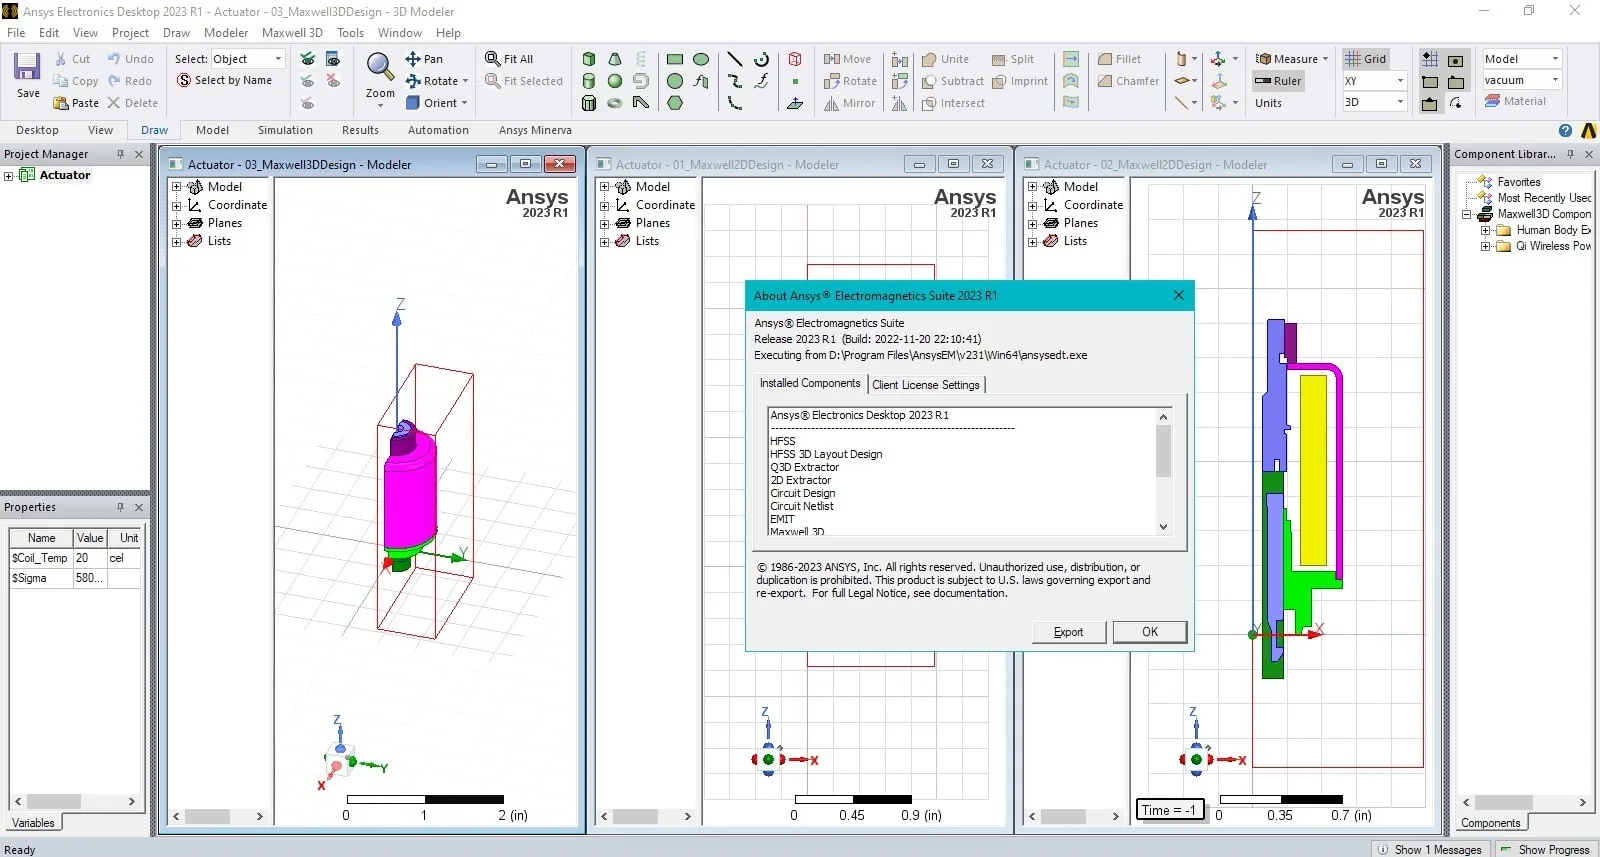Toggle the Grid display button
Viewport: 1600px width, 857px height.
click(x=1366, y=59)
